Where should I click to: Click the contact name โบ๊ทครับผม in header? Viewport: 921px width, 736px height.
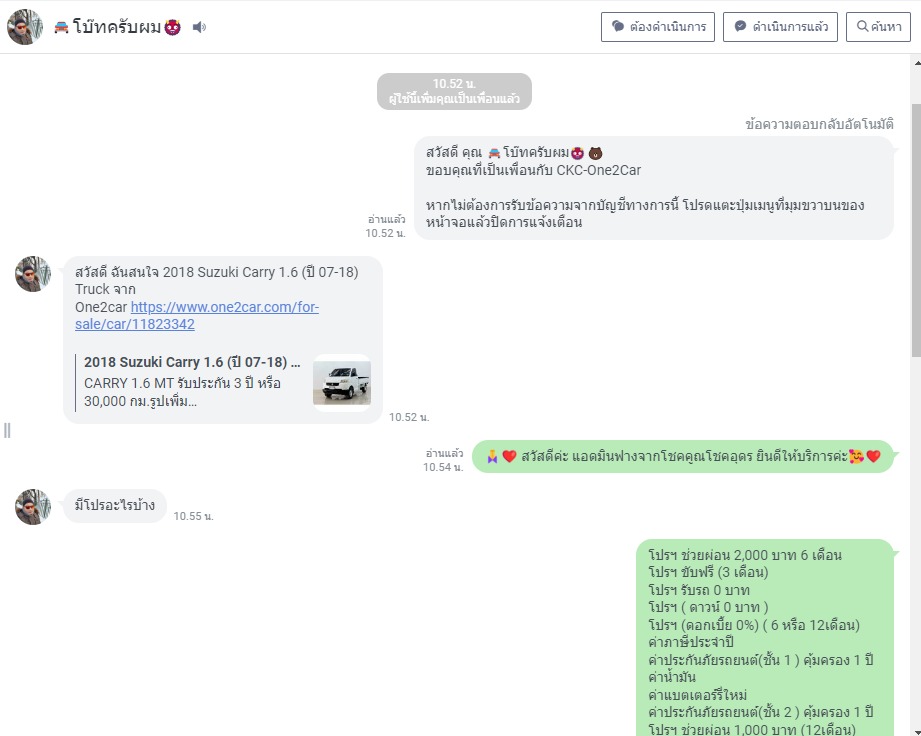(117, 27)
